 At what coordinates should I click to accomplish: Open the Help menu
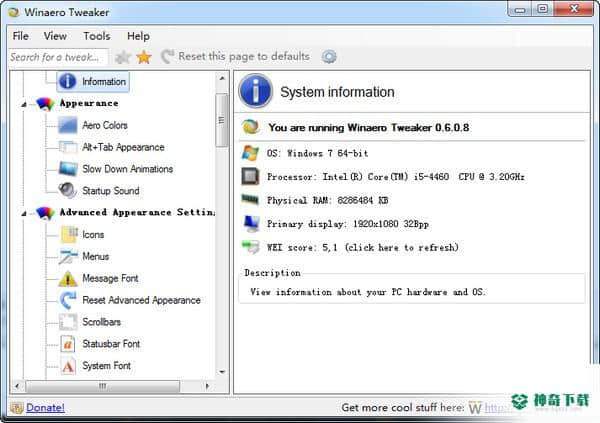[138, 36]
